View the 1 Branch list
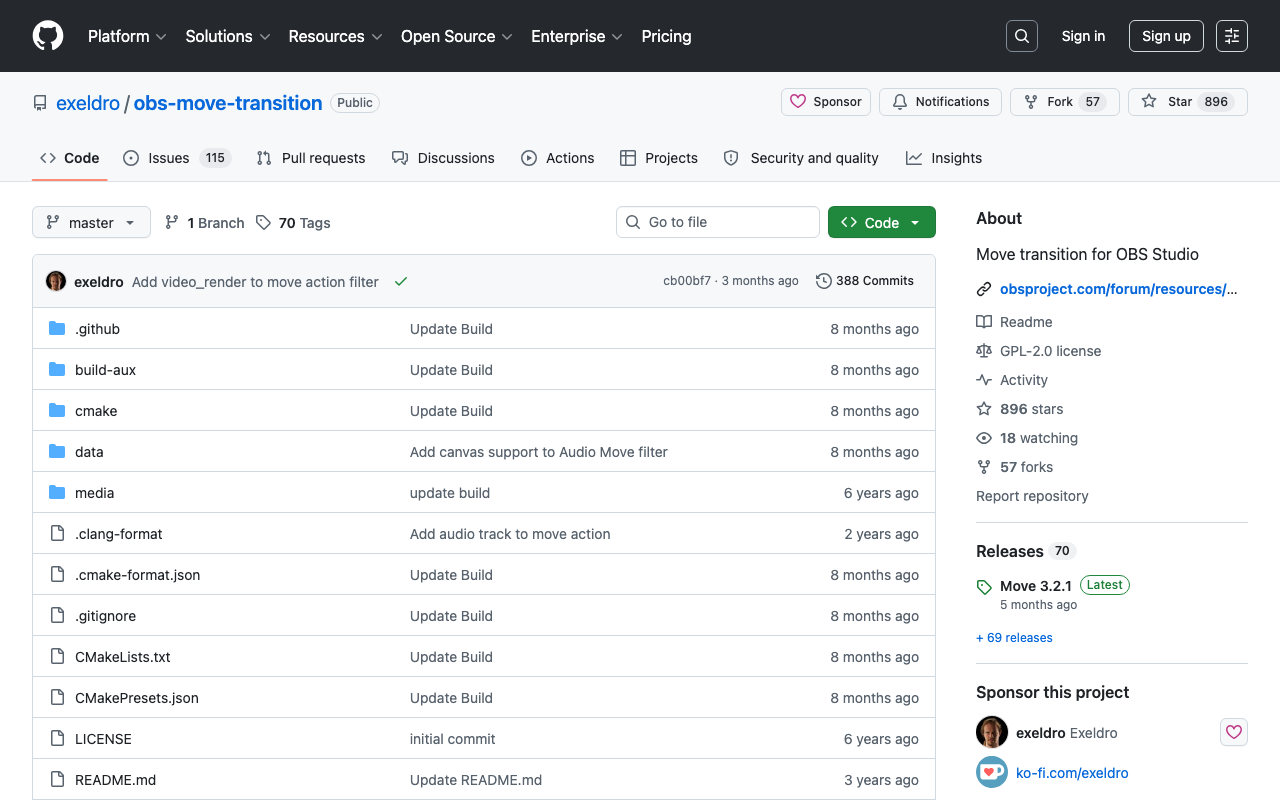The image size is (1280, 800). tap(204, 223)
